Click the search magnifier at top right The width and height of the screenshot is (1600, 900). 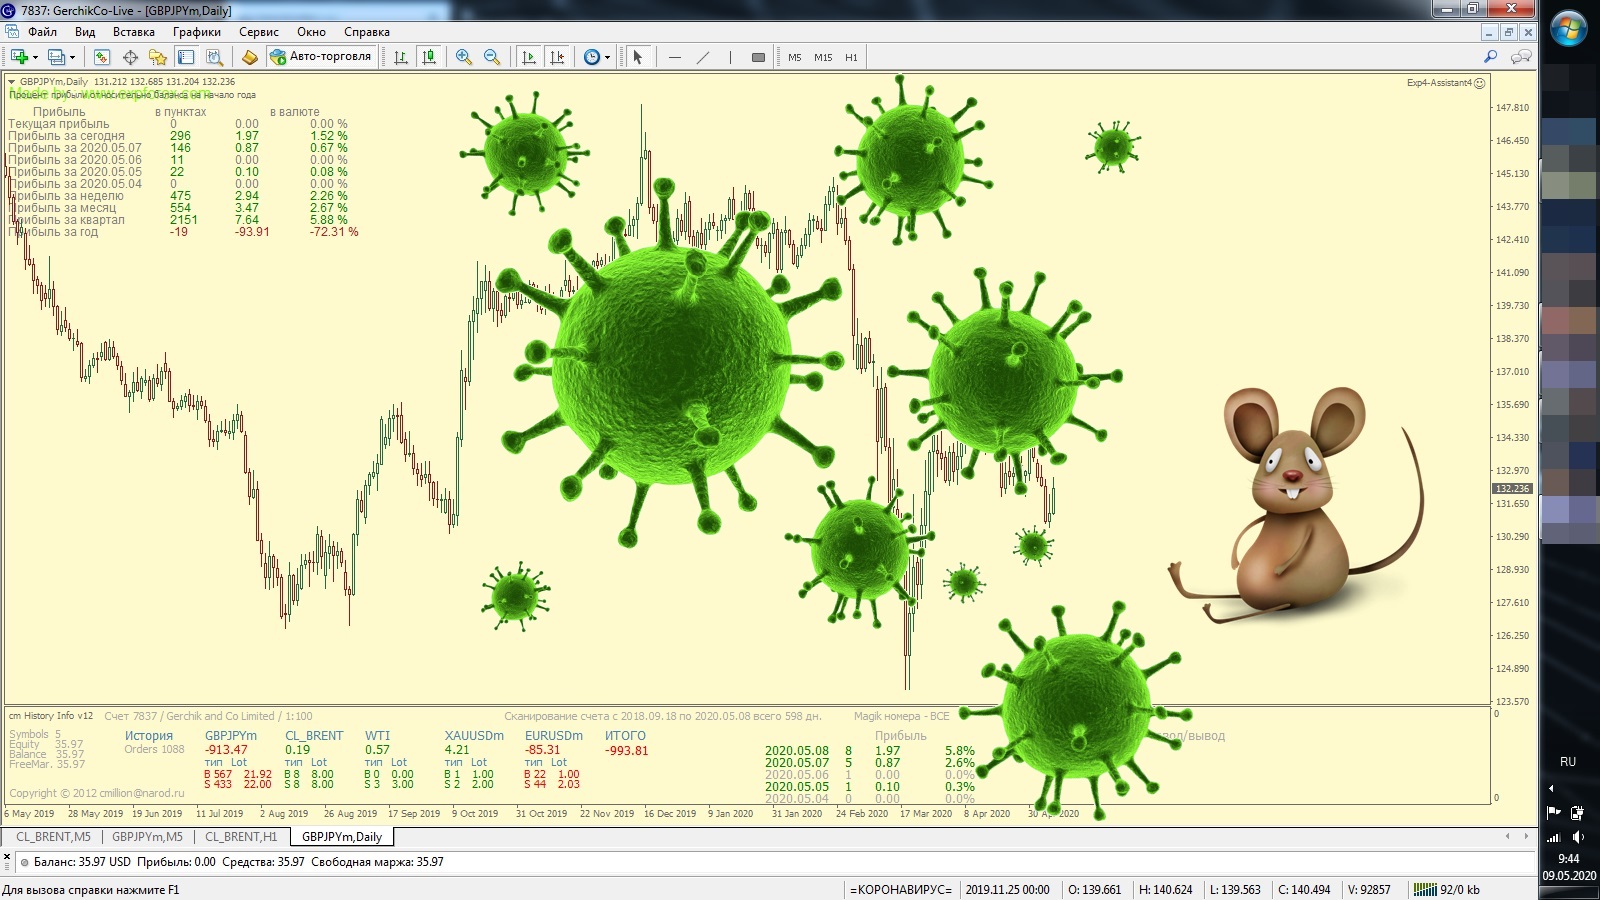(1490, 57)
